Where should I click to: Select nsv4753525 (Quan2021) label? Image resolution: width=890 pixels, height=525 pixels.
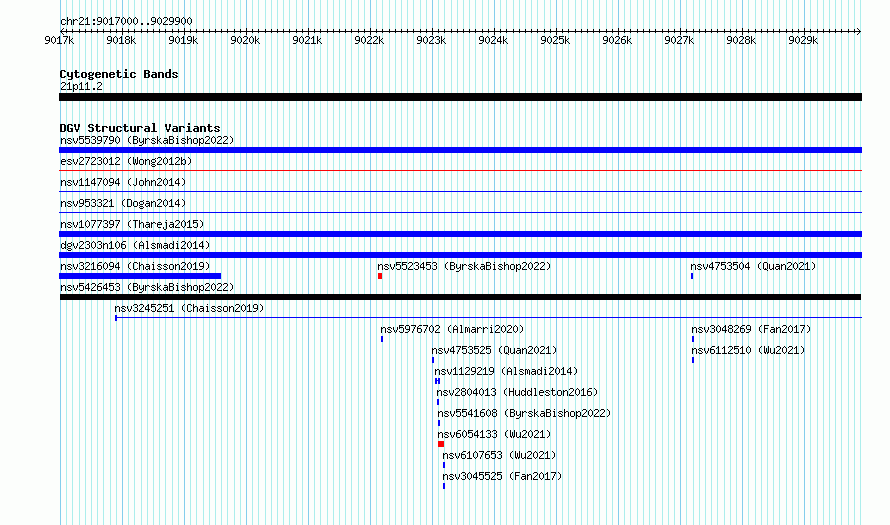[x=494, y=350]
